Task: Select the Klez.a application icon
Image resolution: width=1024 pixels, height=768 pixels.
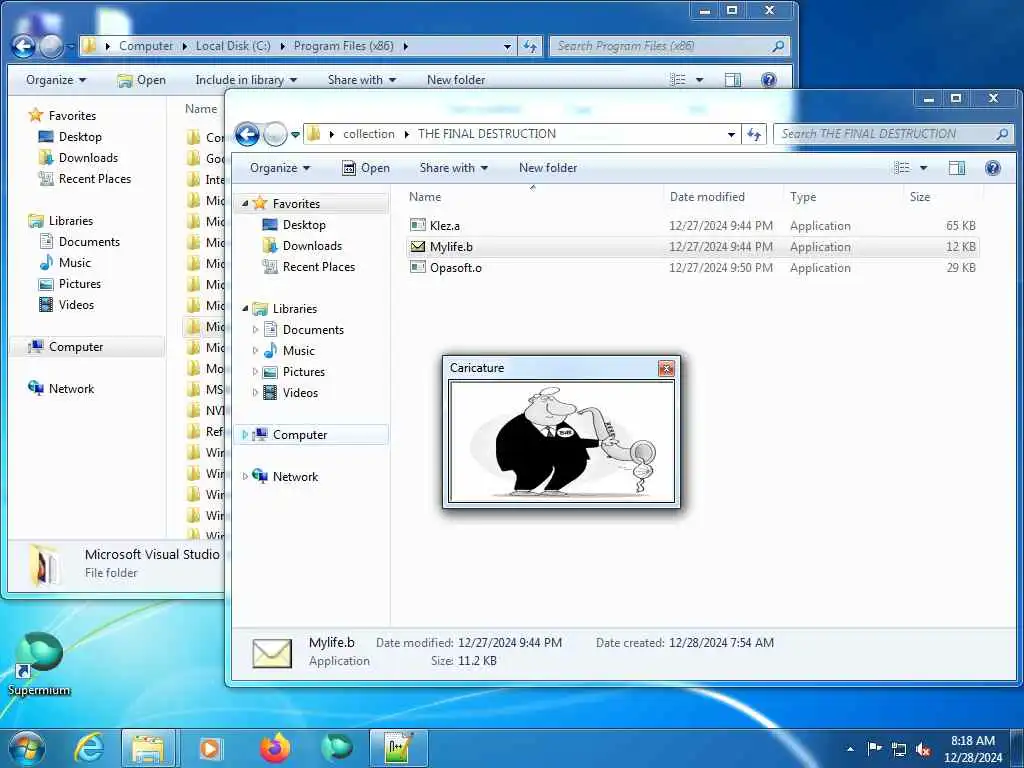Action: 417,225
